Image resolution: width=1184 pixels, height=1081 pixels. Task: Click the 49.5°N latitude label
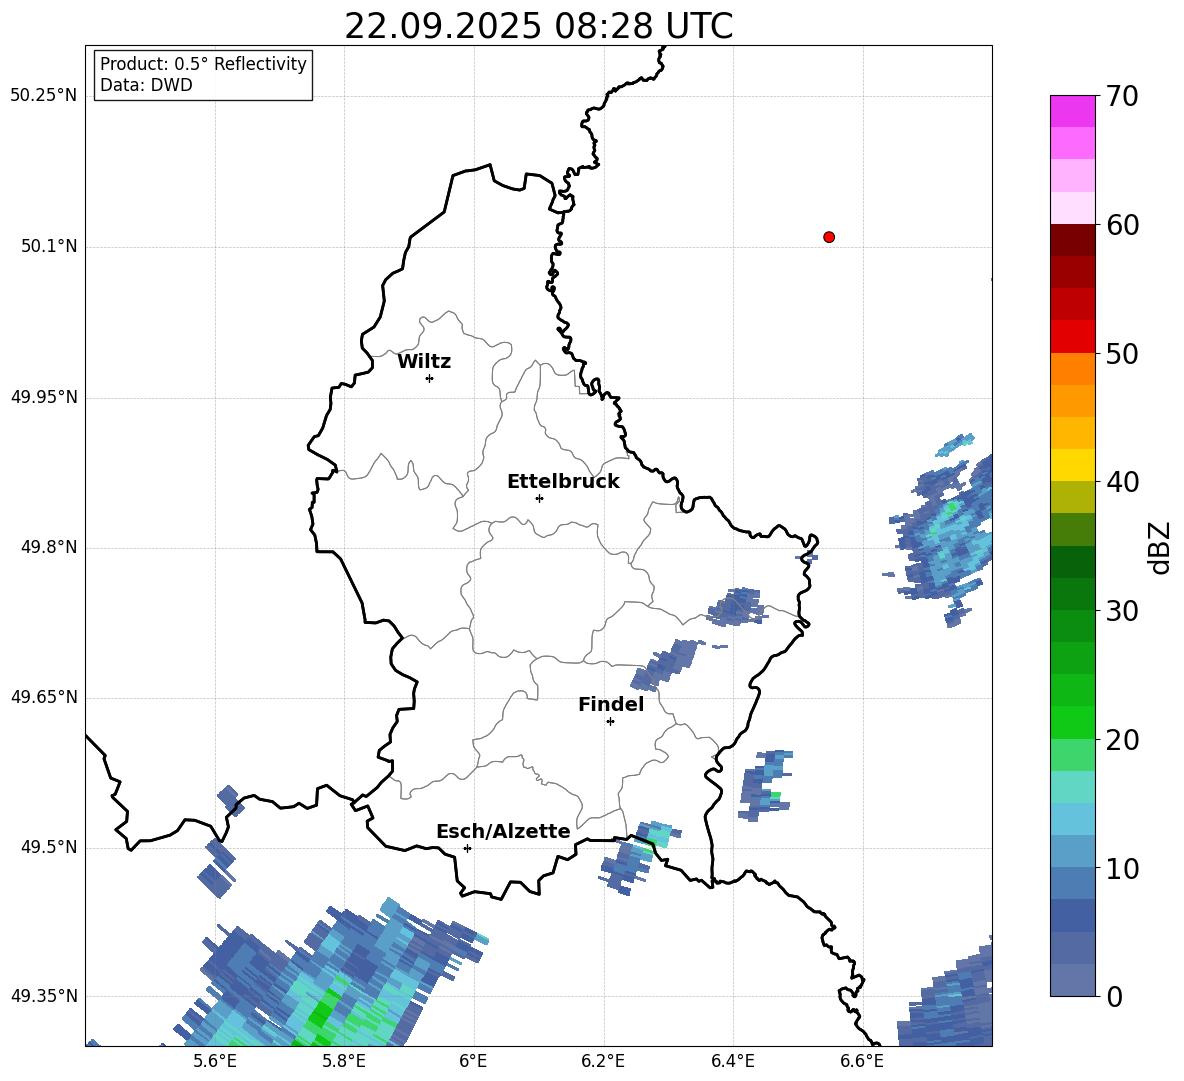[49, 847]
